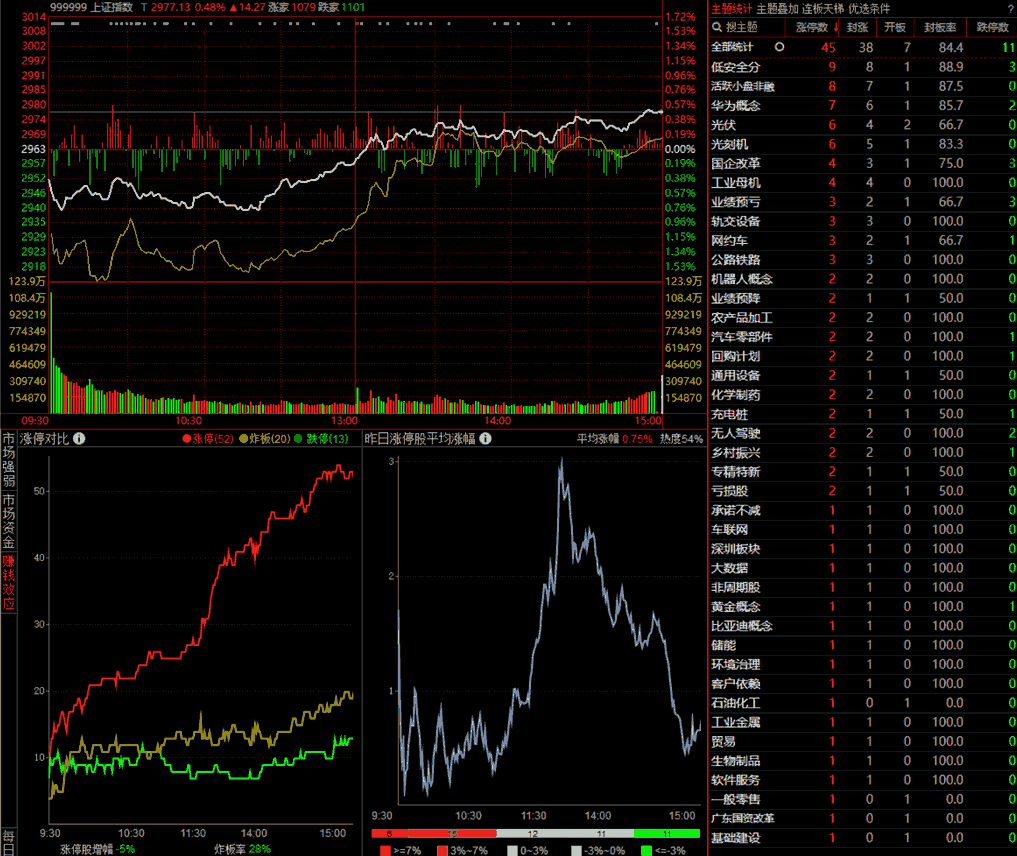This screenshot has height=856, width=1017.
Task: Click the 热度54% label
Action: click(681, 439)
